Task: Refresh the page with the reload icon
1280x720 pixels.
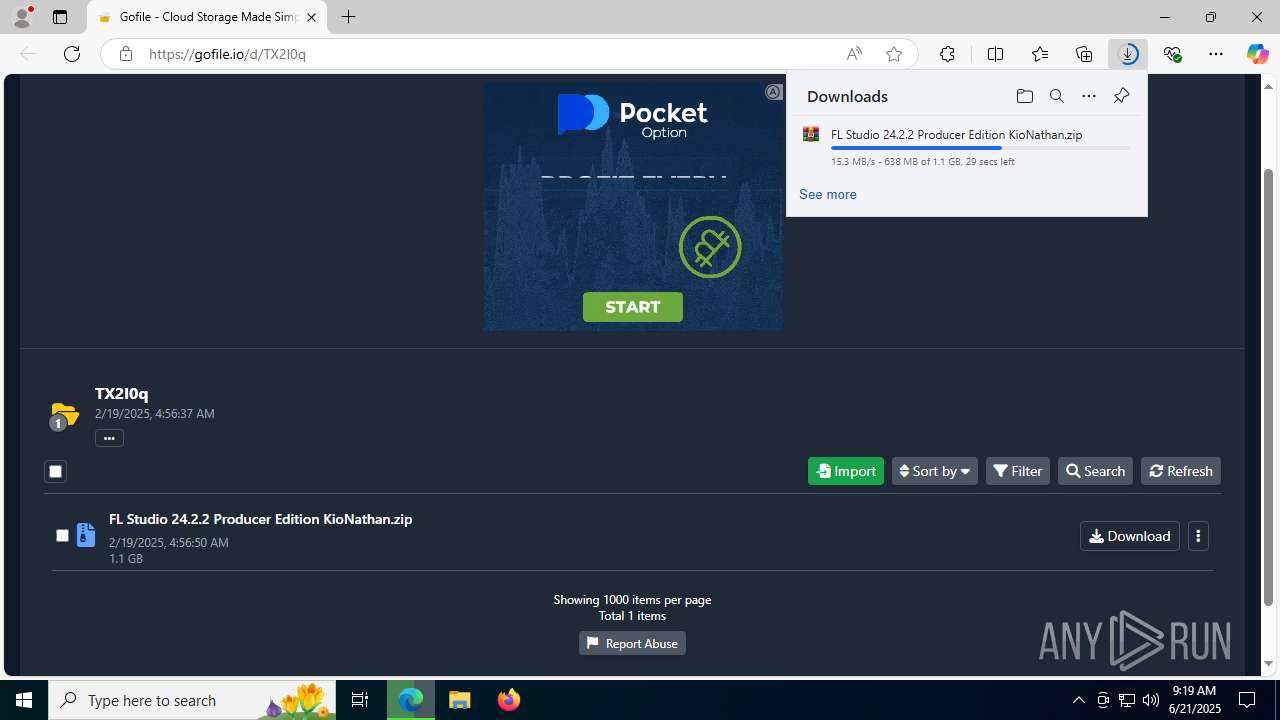Action: point(72,54)
